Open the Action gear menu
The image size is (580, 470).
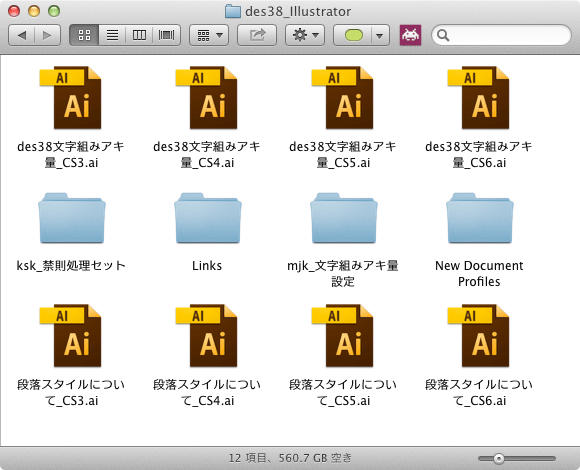pyautogui.click(x=305, y=35)
